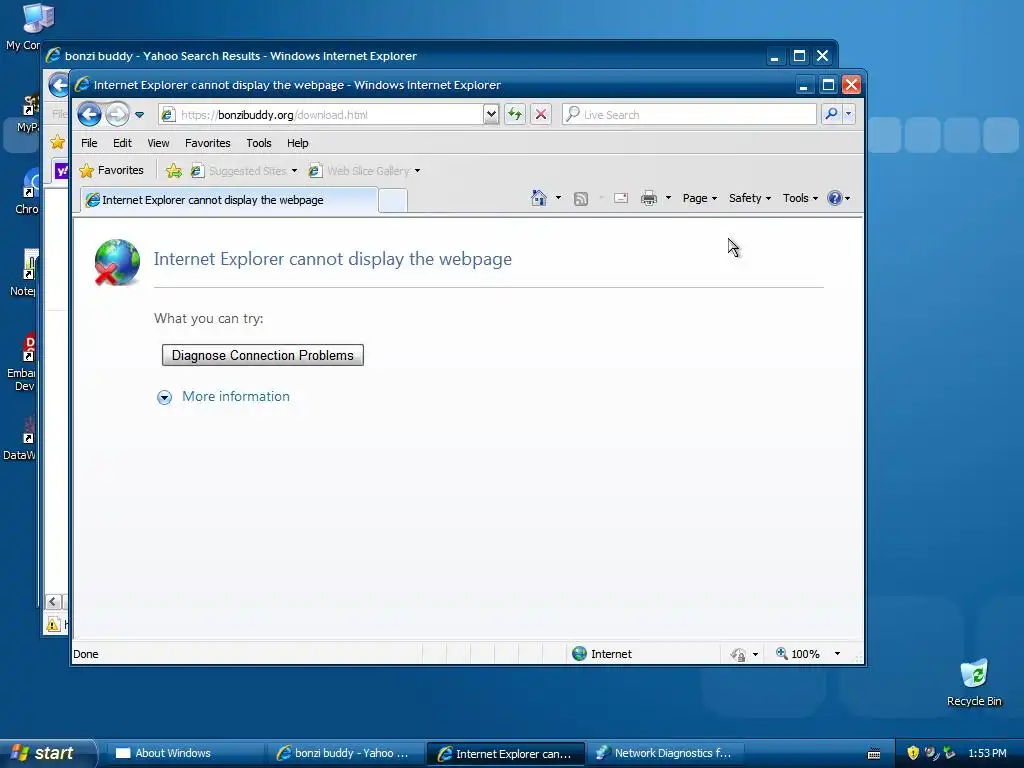Click the blue Help question mark icon
Image resolution: width=1024 pixels, height=768 pixels.
click(835, 198)
